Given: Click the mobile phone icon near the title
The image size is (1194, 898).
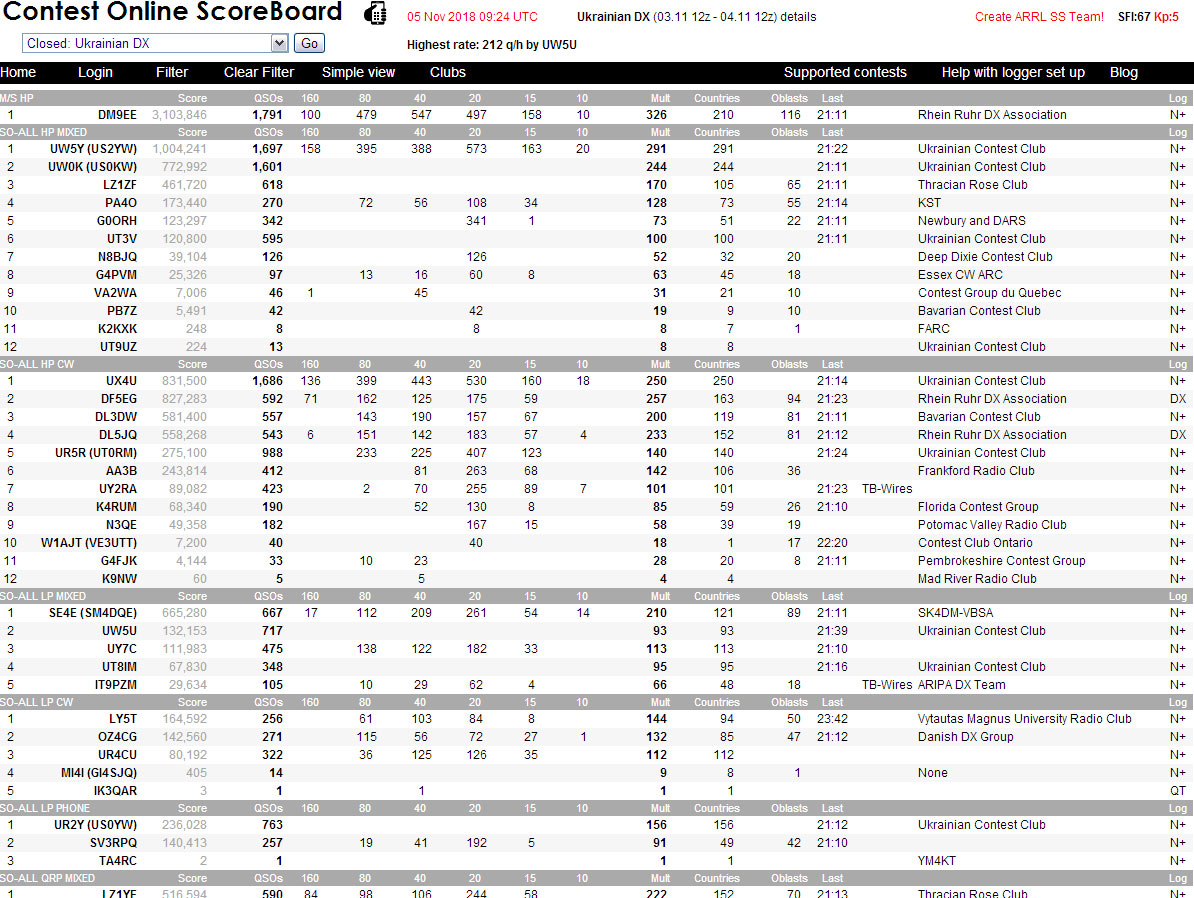Looking at the screenshot, I should pyautogui.click(x=375, y=13).
